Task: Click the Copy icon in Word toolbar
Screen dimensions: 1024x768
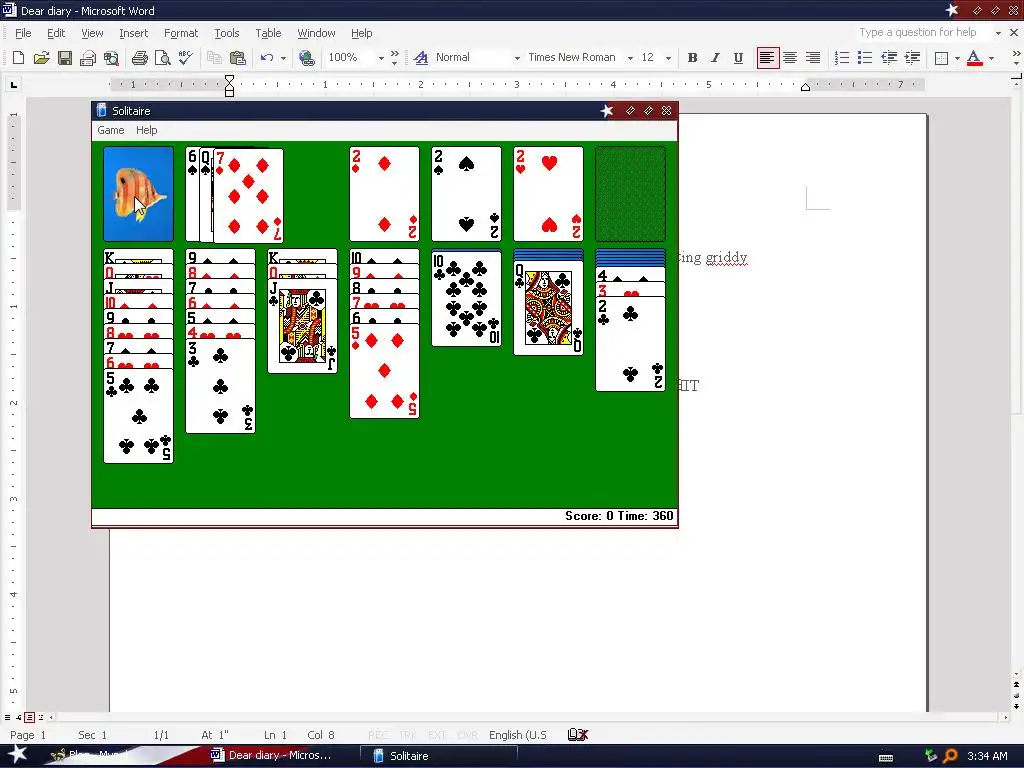Action: pyautogui.click(x=214, y=57)
